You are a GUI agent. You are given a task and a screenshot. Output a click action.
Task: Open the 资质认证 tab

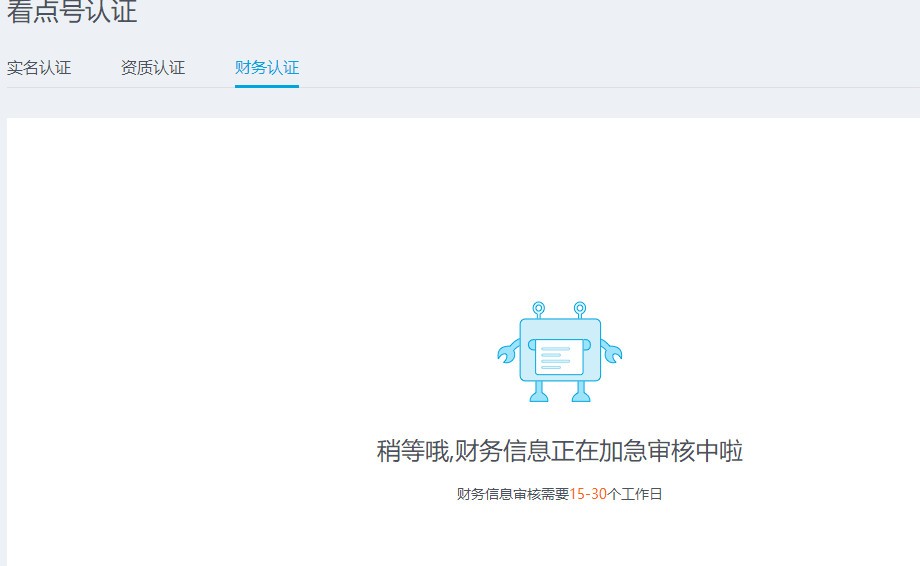(153, 68)
